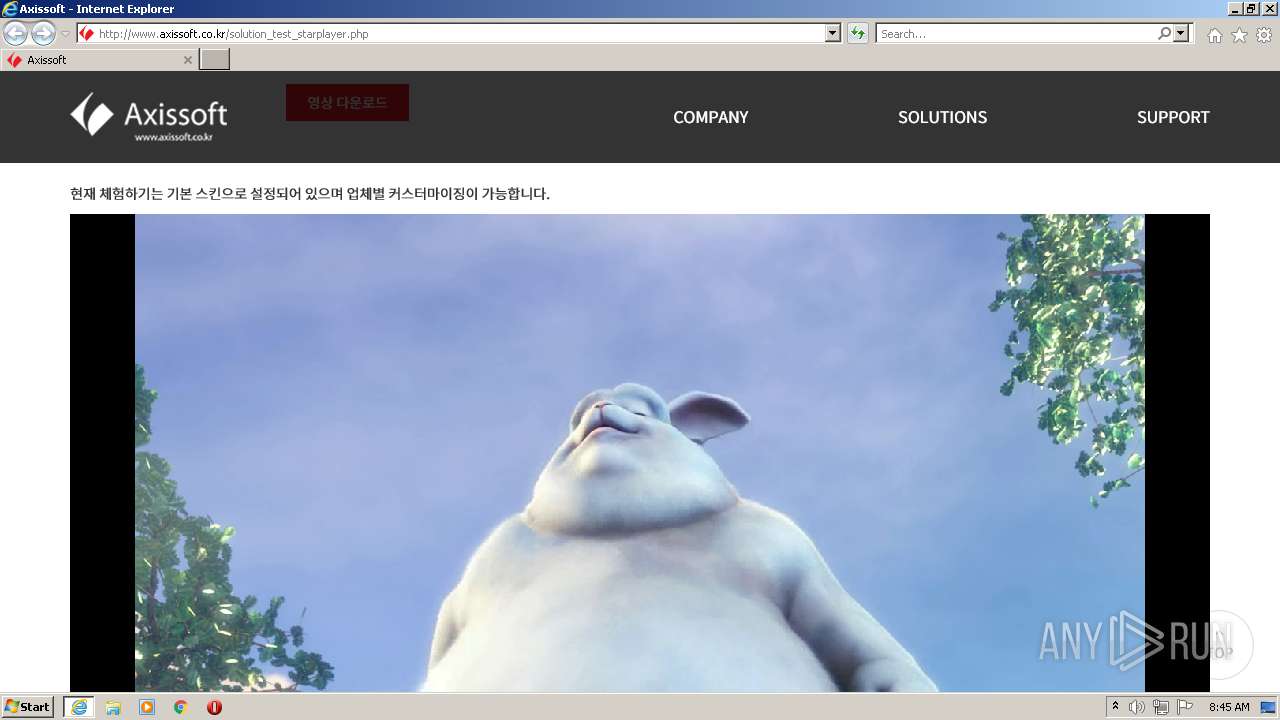The image size is (1280, 720).
Task: Open the media player taskbar icon
Action: pos(147,707)
